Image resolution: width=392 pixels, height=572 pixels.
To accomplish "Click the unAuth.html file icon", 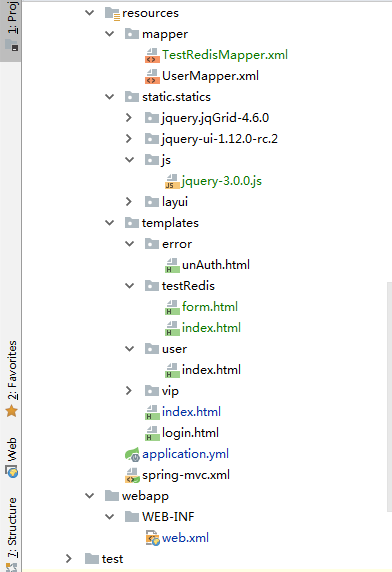I will pos(172,265).
